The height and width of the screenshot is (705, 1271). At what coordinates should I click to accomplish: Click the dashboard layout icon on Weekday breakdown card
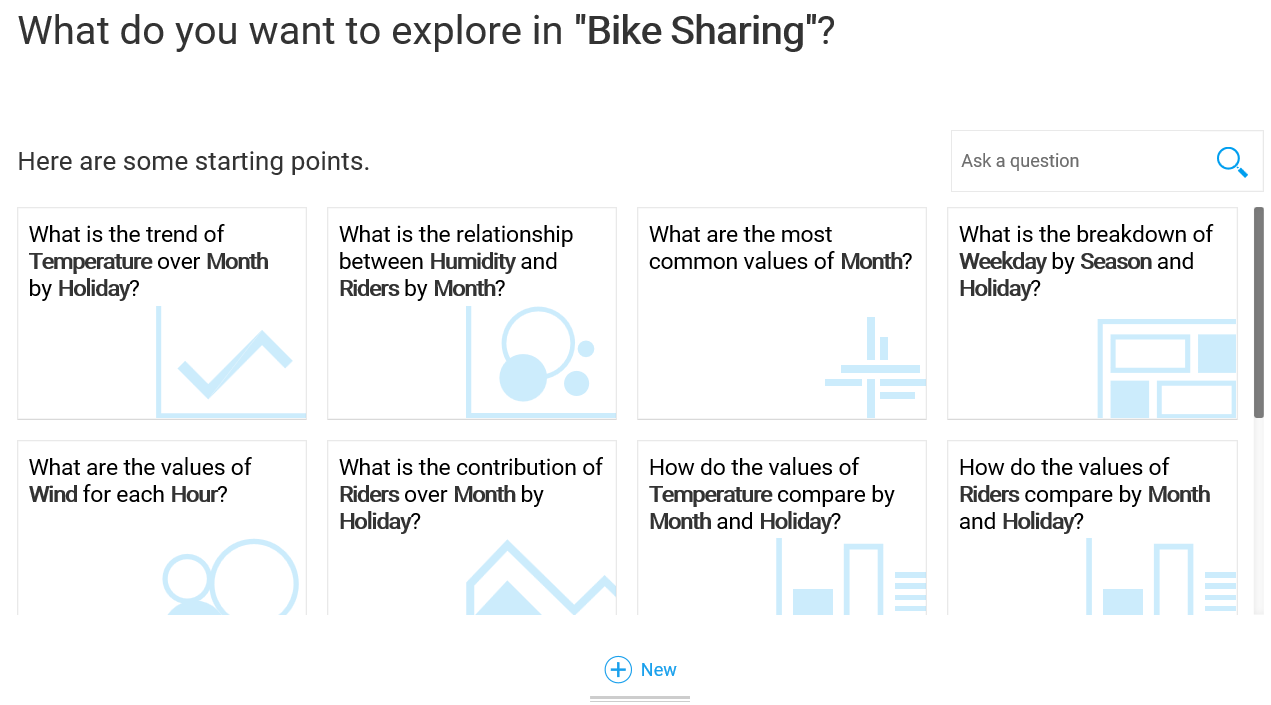[1167, 368]
